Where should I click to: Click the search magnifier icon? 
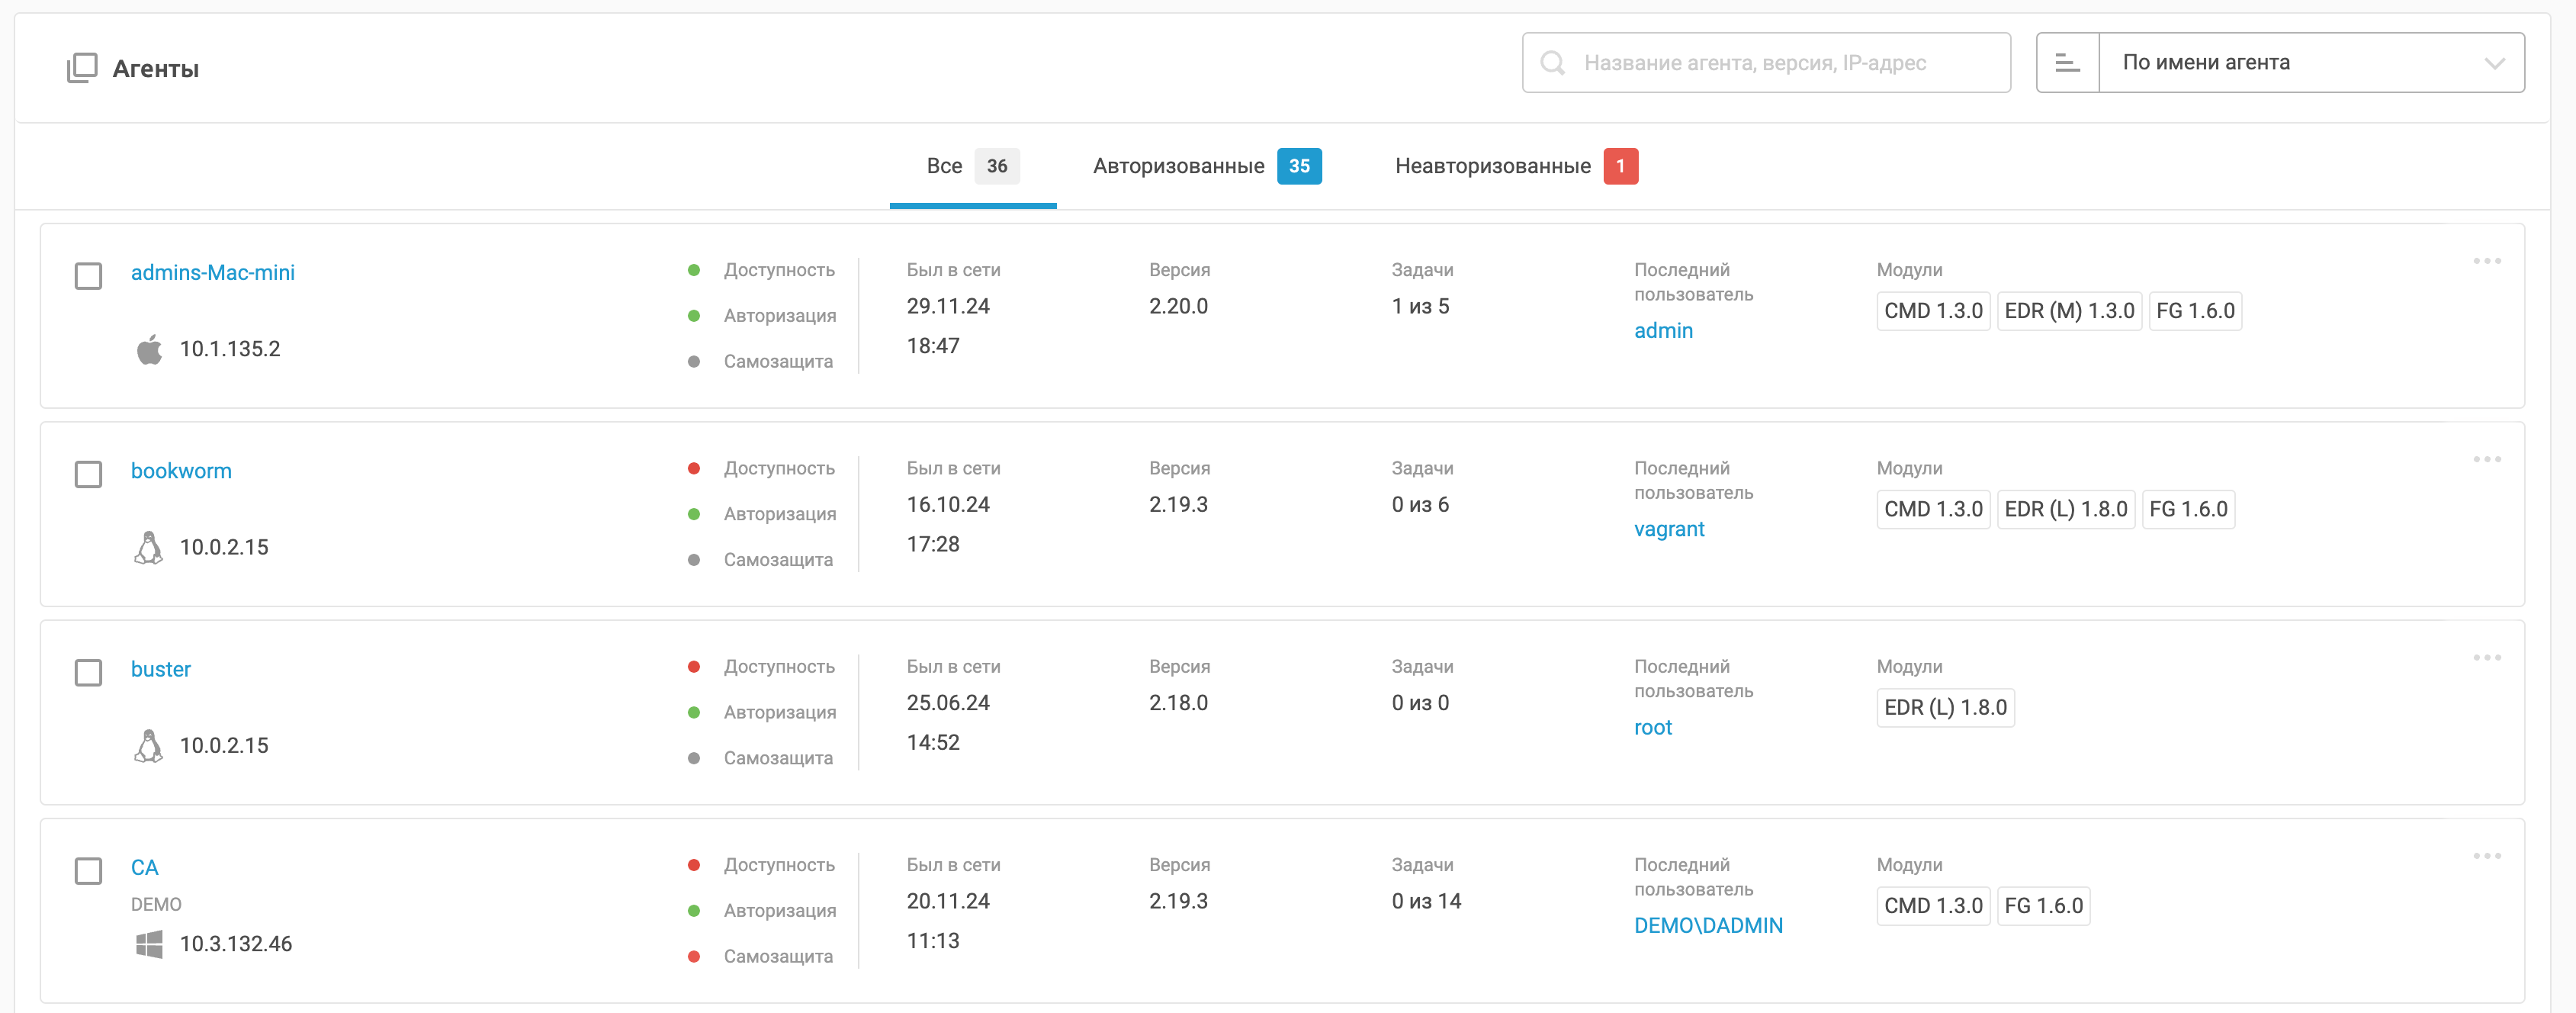[1552, 63]
